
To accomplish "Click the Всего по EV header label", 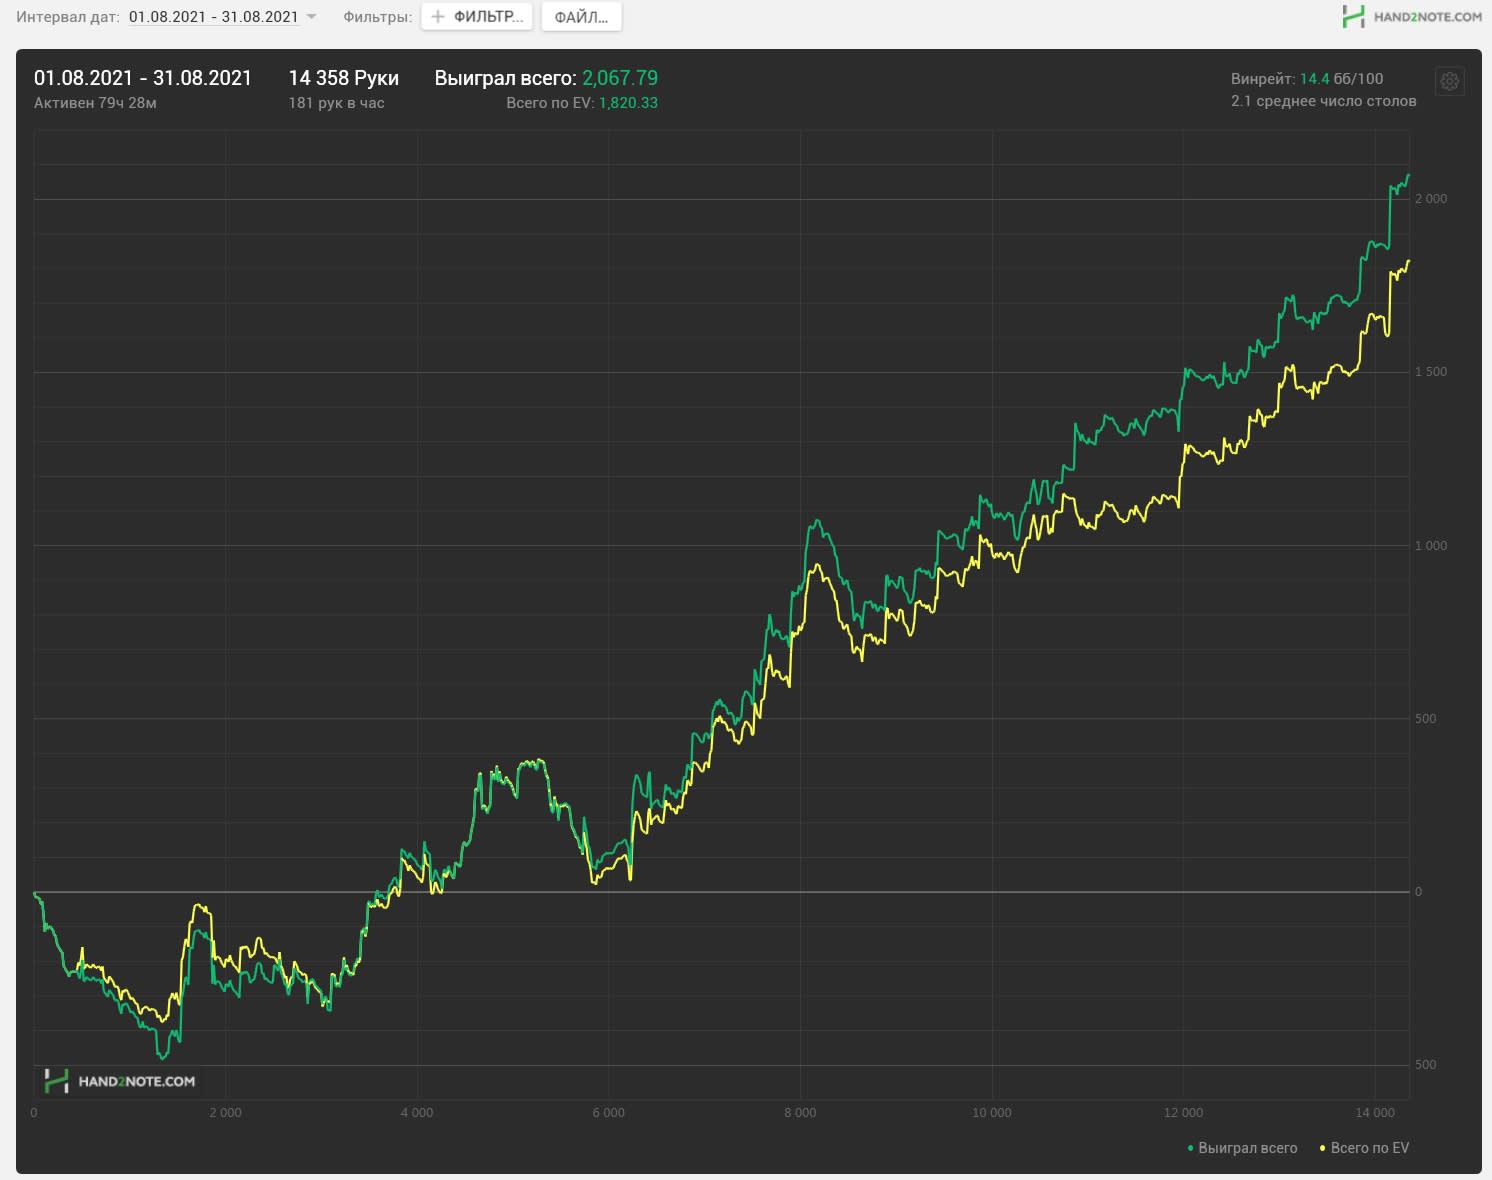I will [550, 103].
